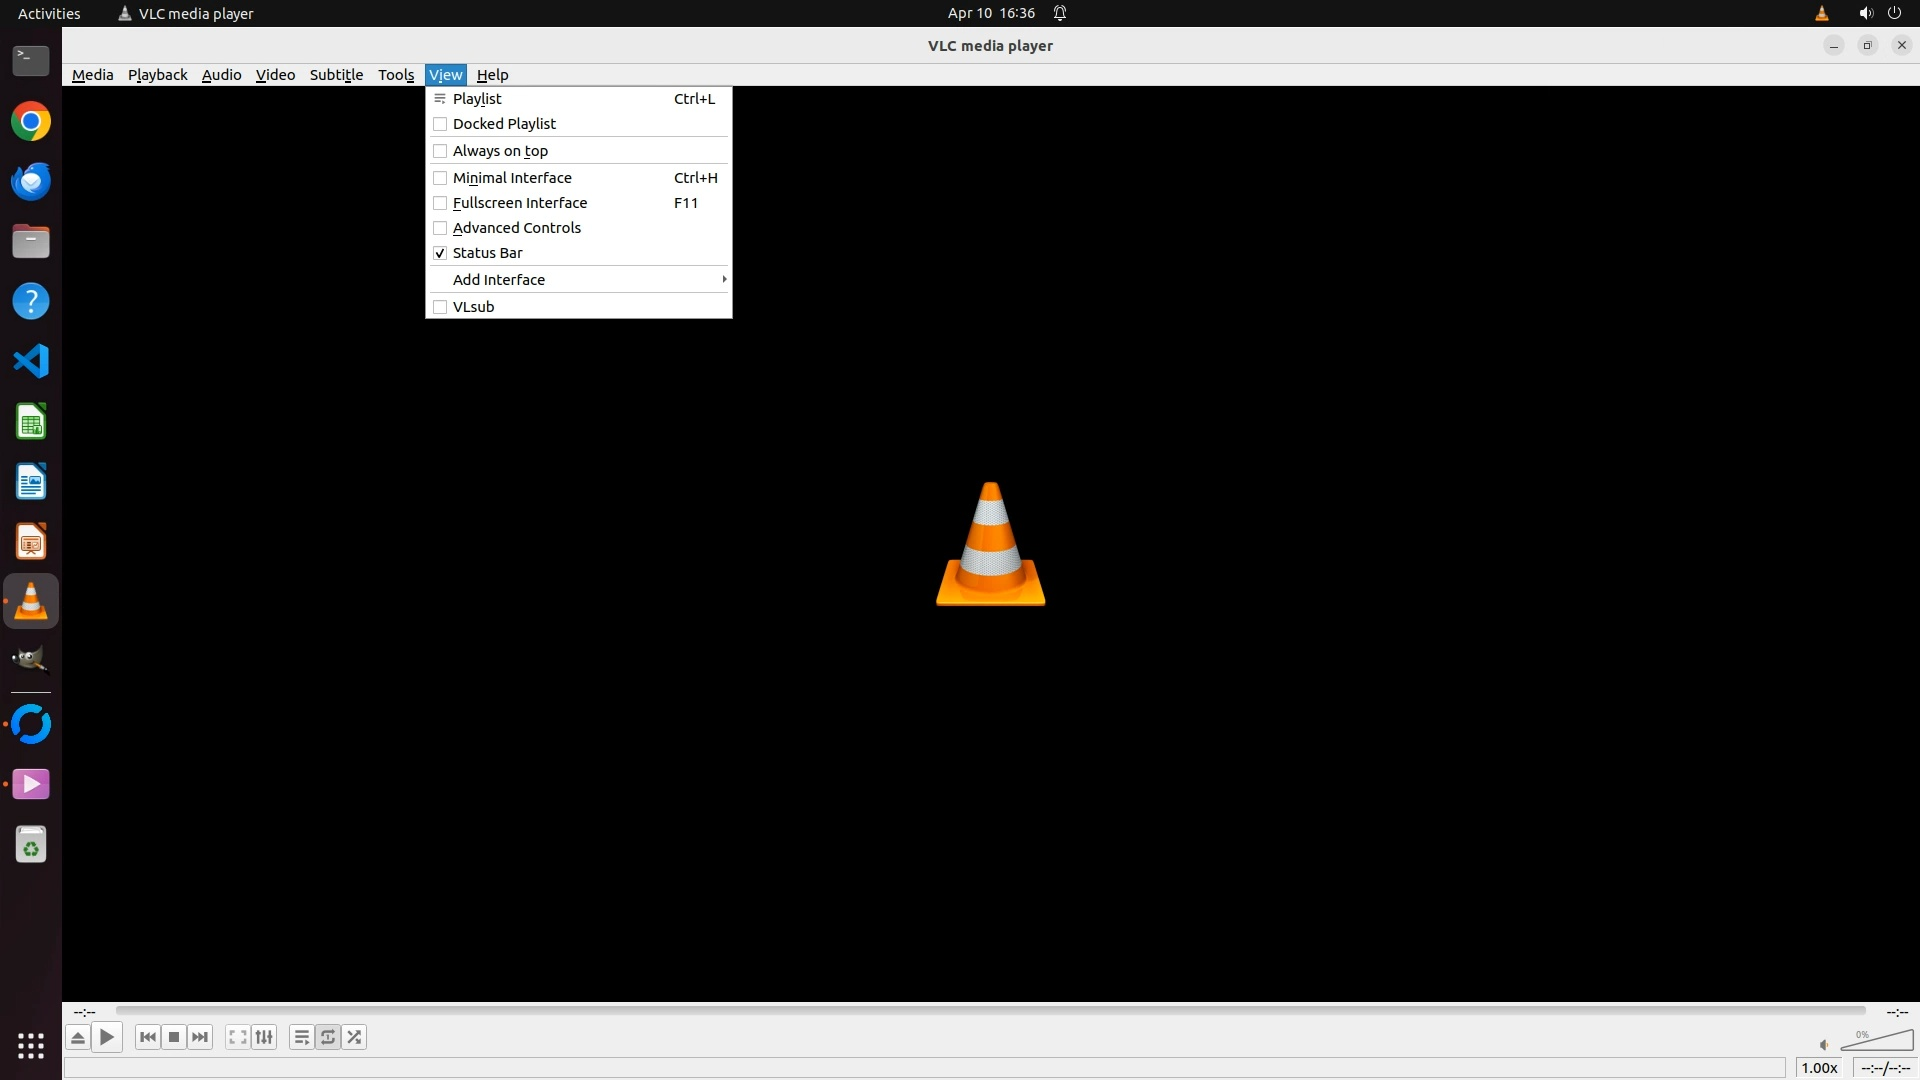Skip to previous media track
This screenshot has width=1920, height=1080.
point(148,1037)
